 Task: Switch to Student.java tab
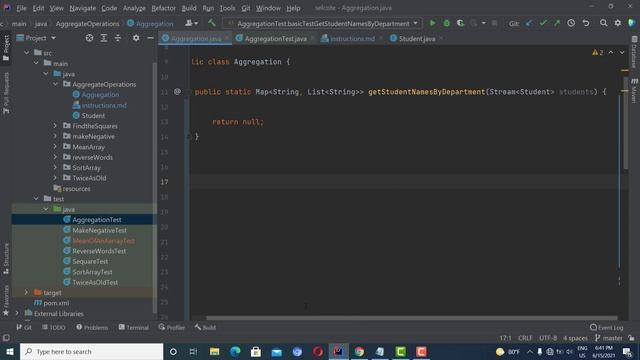click(x=417, y=38)
